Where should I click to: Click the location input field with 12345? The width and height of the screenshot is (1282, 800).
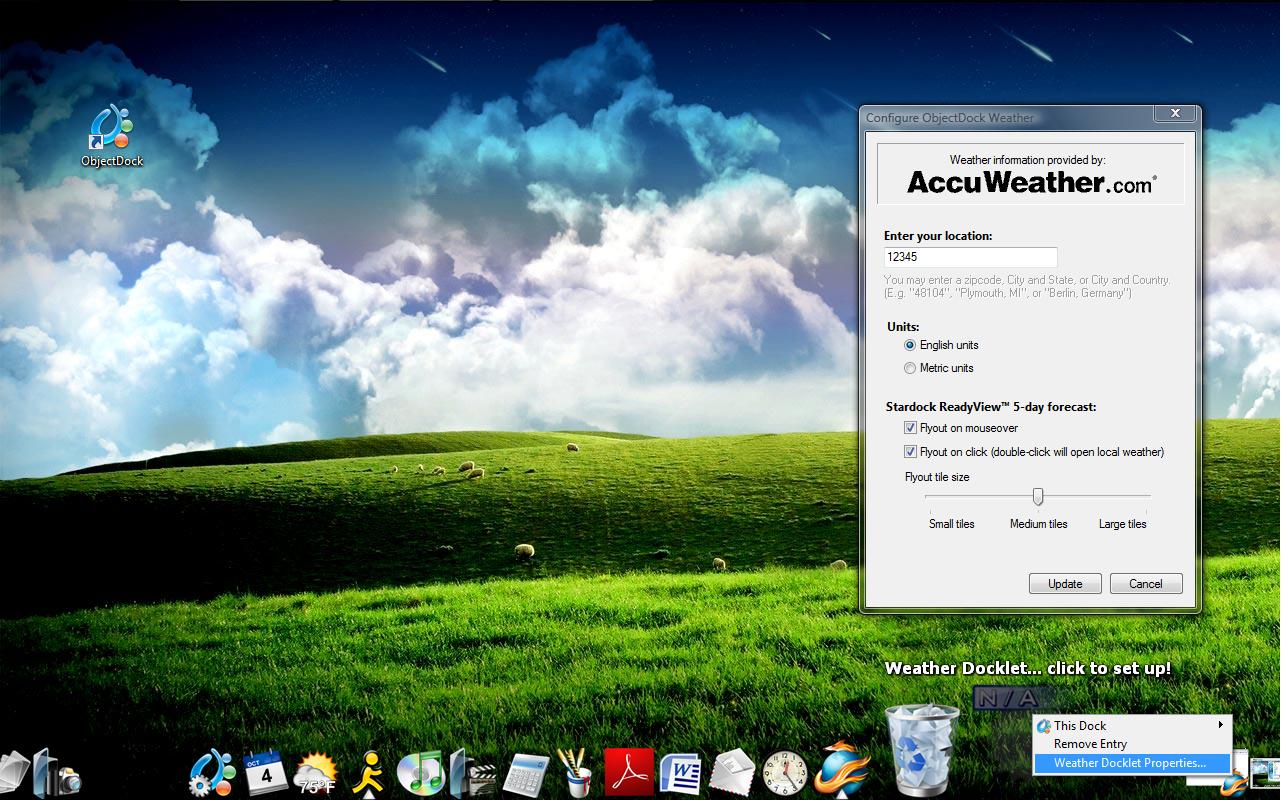point(970,257)
